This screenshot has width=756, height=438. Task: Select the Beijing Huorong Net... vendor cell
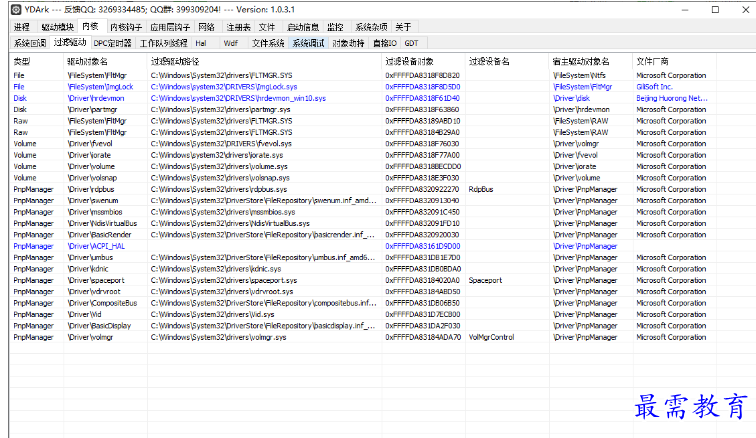[672, 98]
